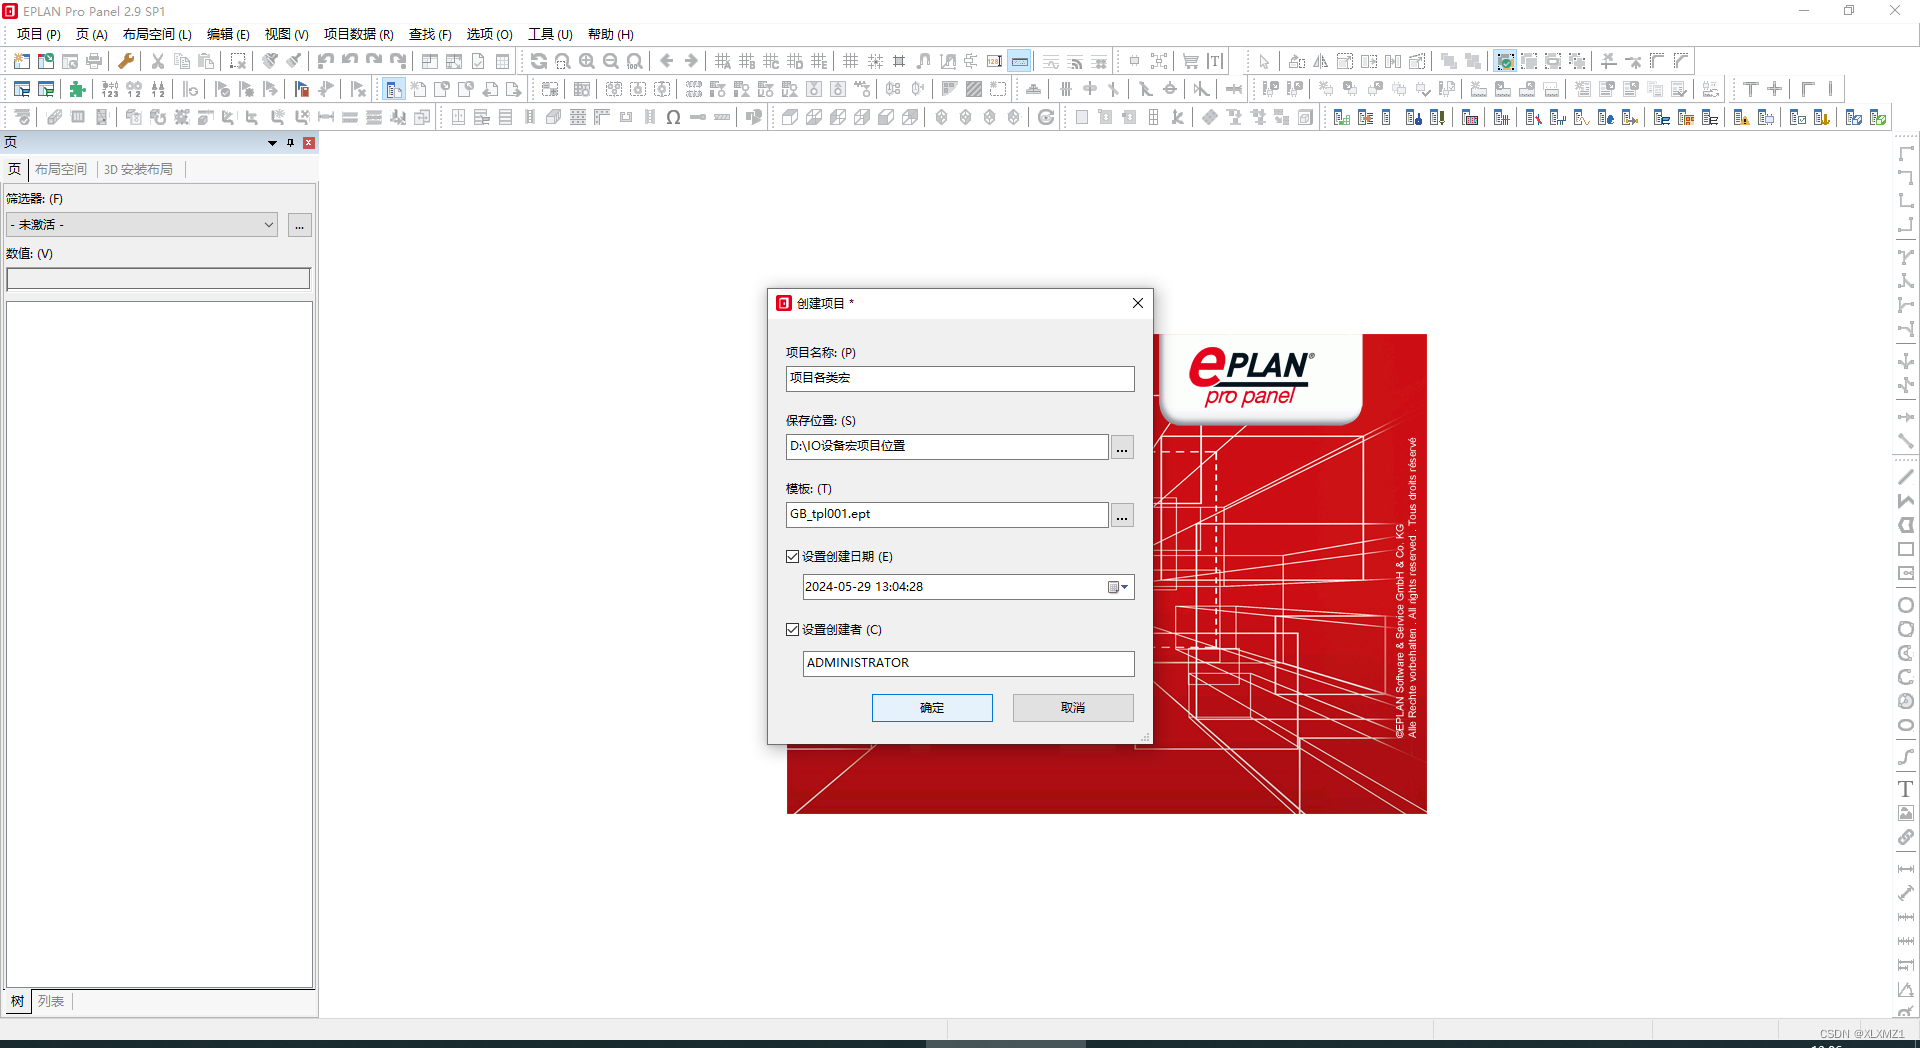Open the 项目数据 (R) menu
Image resolution: width=1920 pixels, height=1048 pixels.
click(x=358, y=34)
